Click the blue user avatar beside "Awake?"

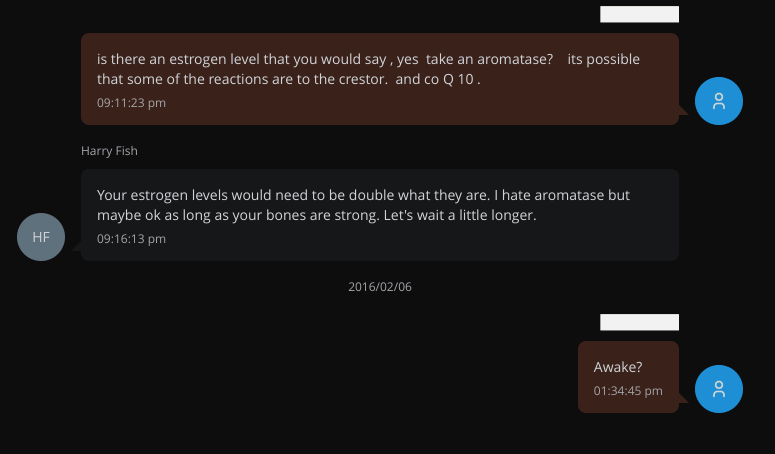click(x=718, y=389)
